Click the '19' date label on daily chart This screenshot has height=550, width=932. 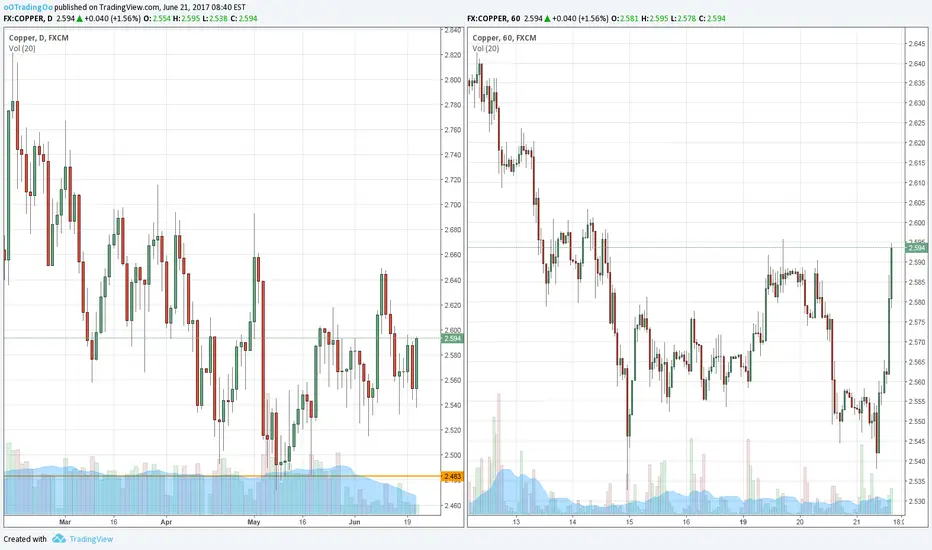point(407,522)
